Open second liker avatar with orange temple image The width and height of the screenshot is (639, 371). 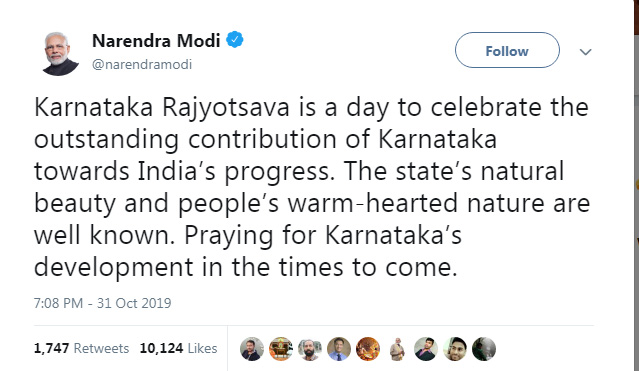coord(281,349)
